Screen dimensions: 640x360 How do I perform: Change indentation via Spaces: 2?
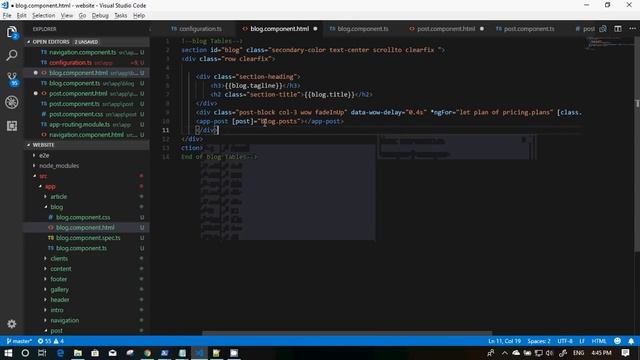(x=539, y=341)
